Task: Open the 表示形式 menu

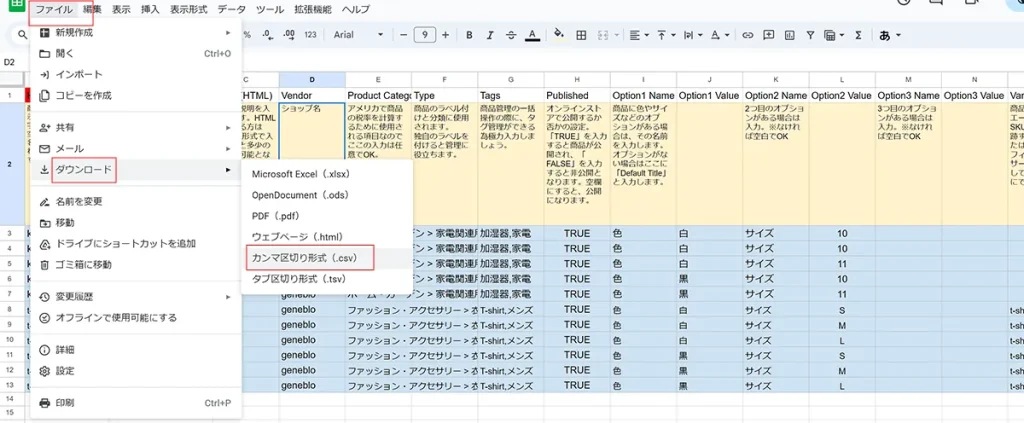Action: click(188, 10)
